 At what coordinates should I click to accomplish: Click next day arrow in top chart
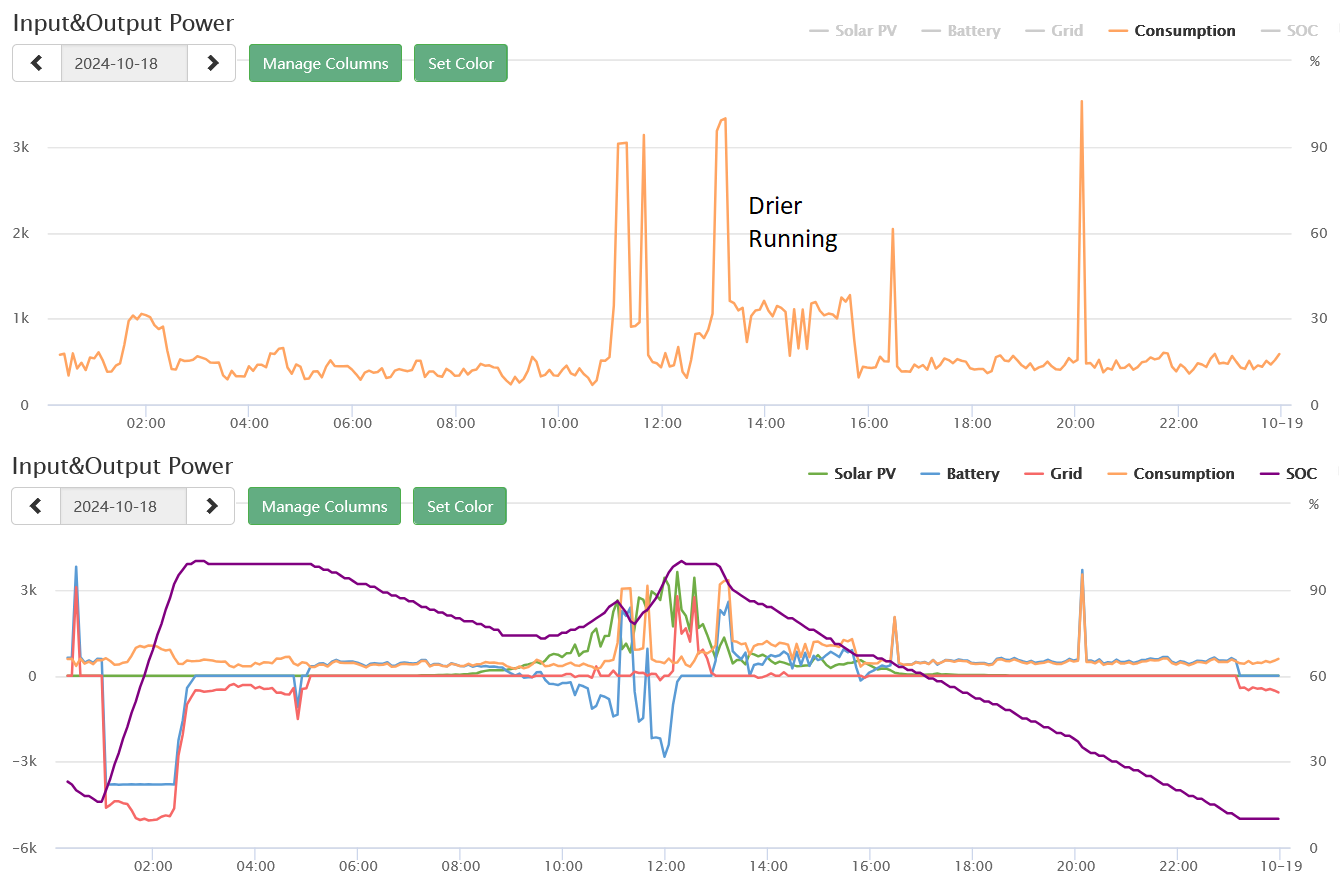[x=212, y=63]
